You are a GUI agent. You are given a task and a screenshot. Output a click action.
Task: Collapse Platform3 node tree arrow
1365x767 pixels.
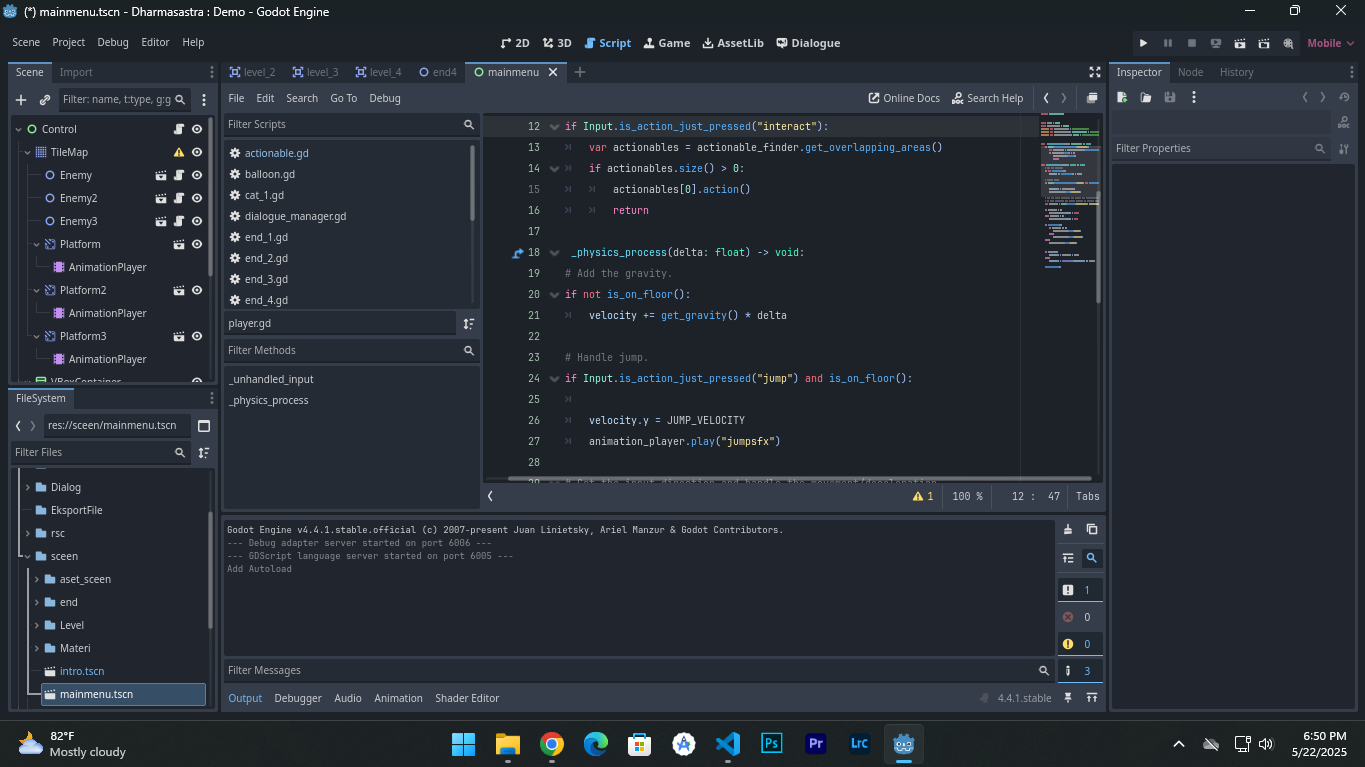(x=36, y=336)
